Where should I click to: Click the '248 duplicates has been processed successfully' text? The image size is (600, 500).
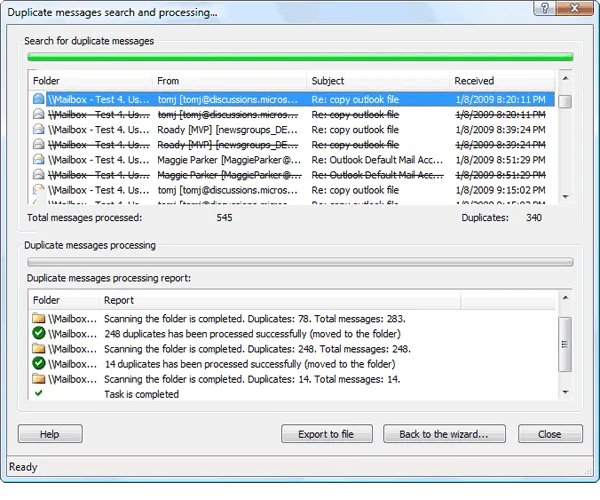point(205,334)
